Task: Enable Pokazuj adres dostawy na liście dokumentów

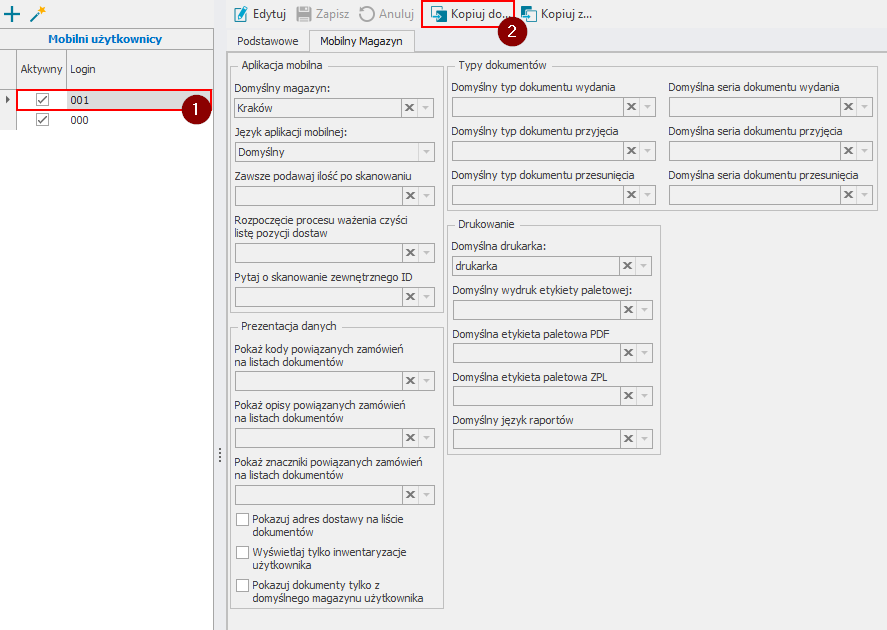Action: point(242,519)
